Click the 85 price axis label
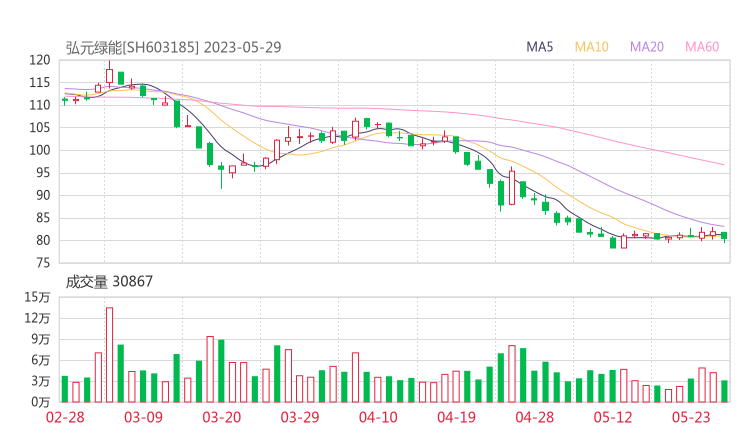Viewport: 740px width, 440px height. point(43,218)
